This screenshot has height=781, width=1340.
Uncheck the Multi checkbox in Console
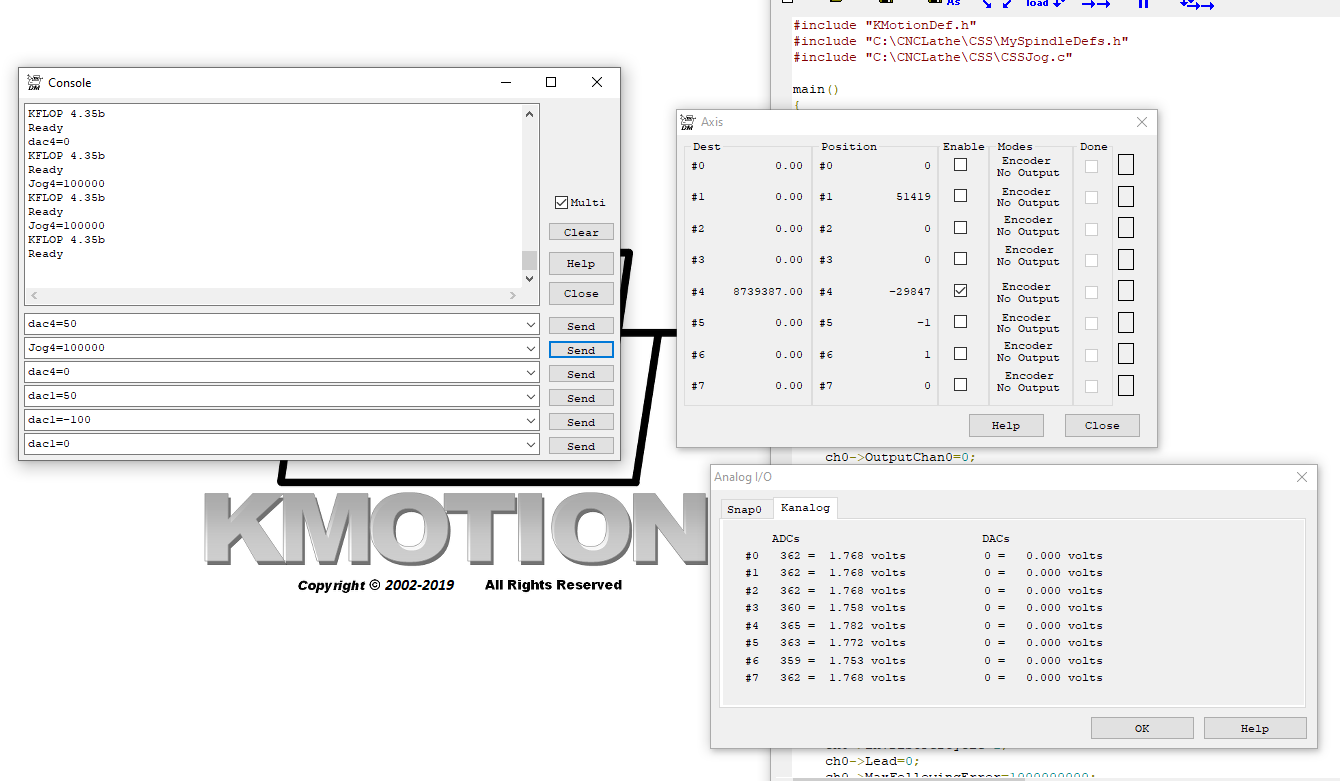(x=561, y=202)
